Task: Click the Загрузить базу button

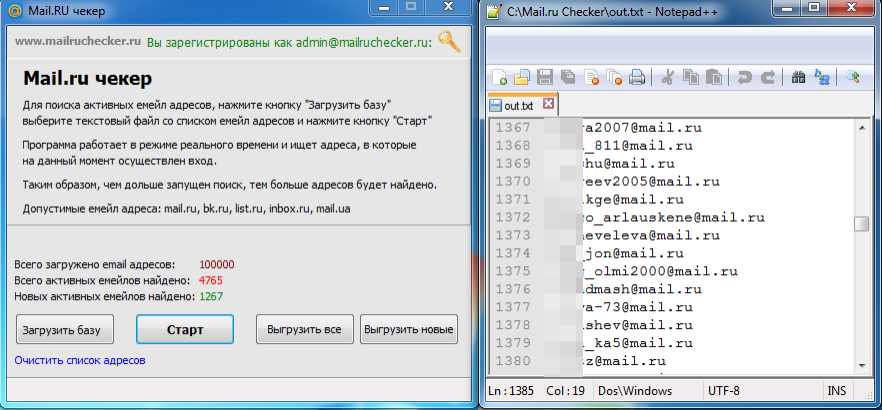Action: tap(65, 329)
